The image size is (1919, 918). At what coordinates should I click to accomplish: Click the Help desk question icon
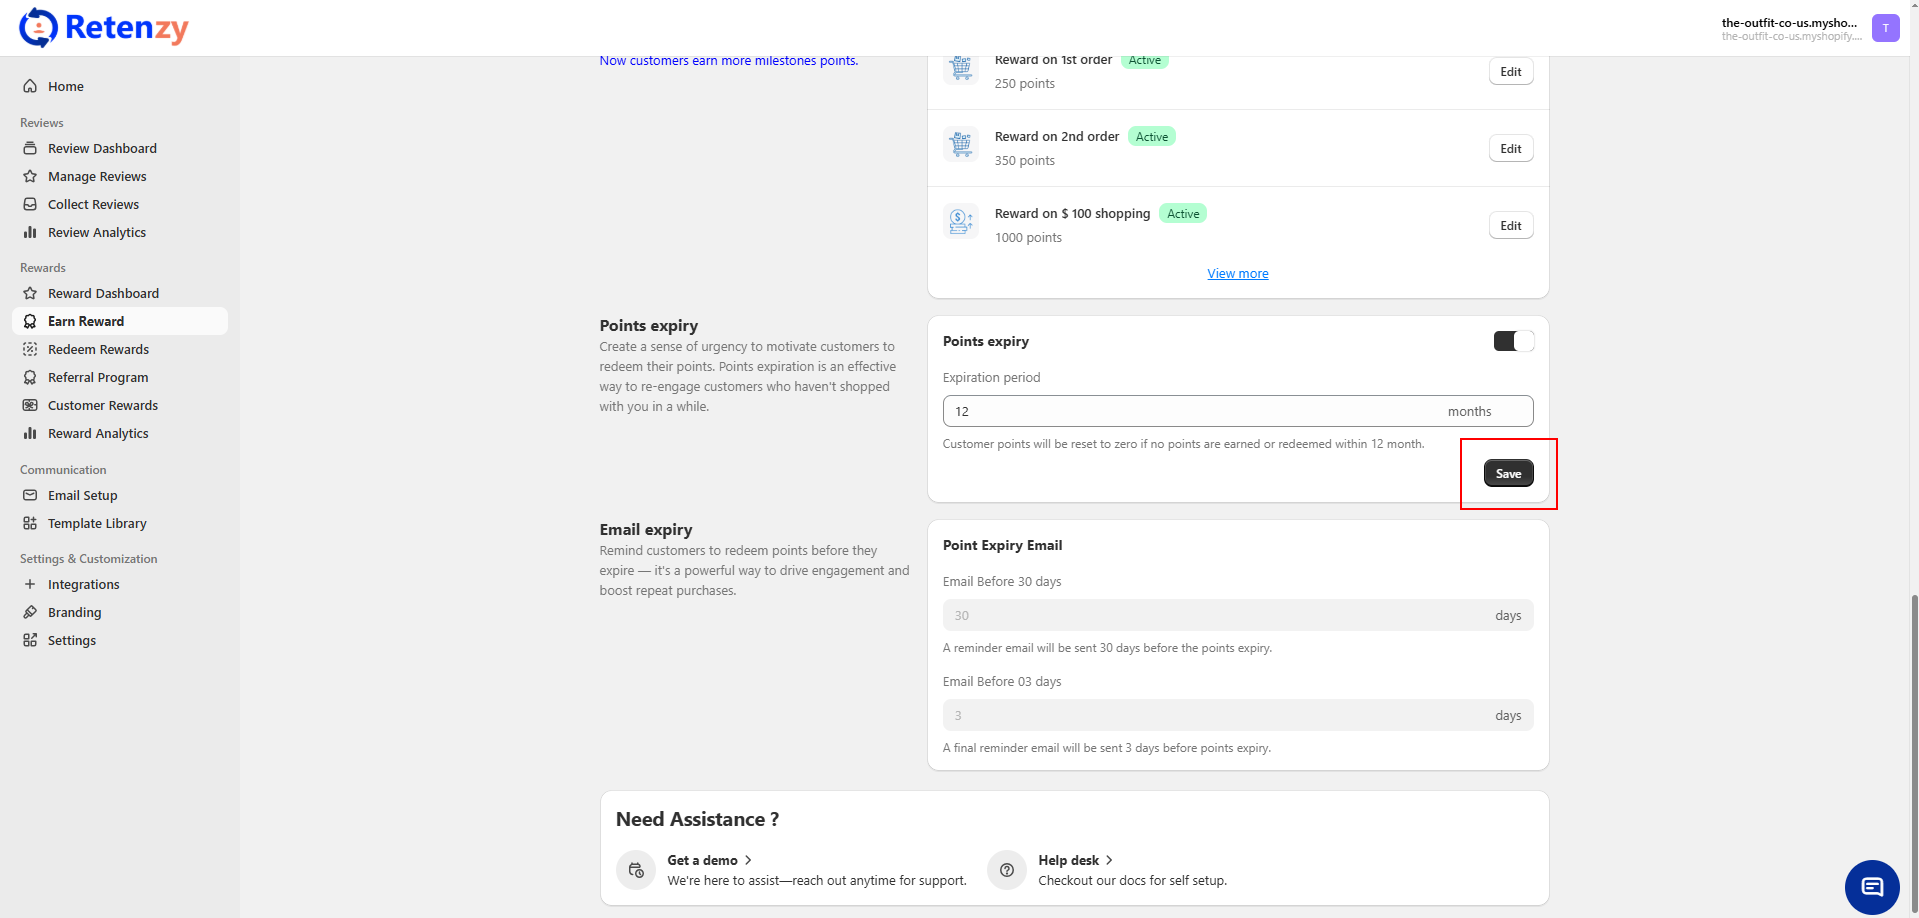point(1007,870)
